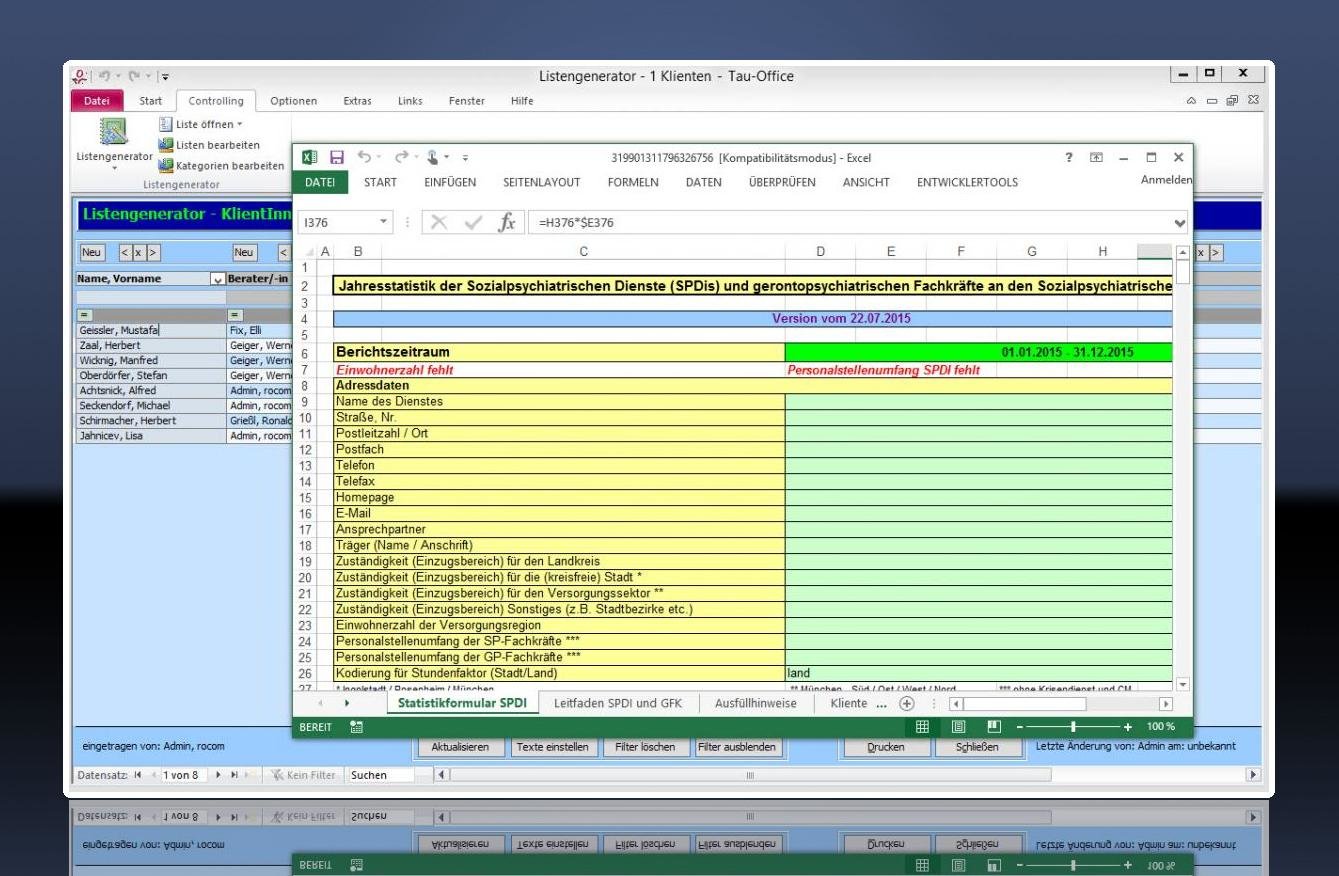Click the Drucken button

(886, 747)
